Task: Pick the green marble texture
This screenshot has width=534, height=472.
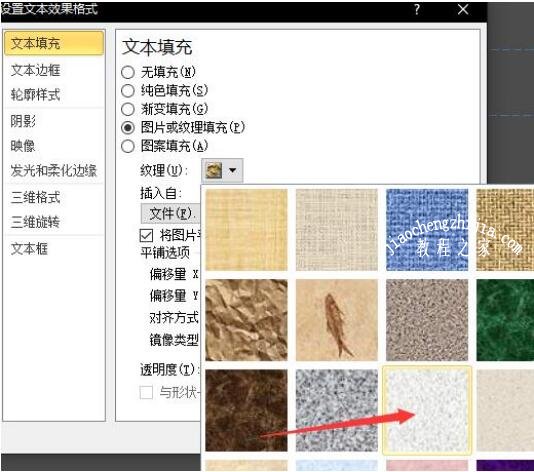Action: click(x=505, y=320)
